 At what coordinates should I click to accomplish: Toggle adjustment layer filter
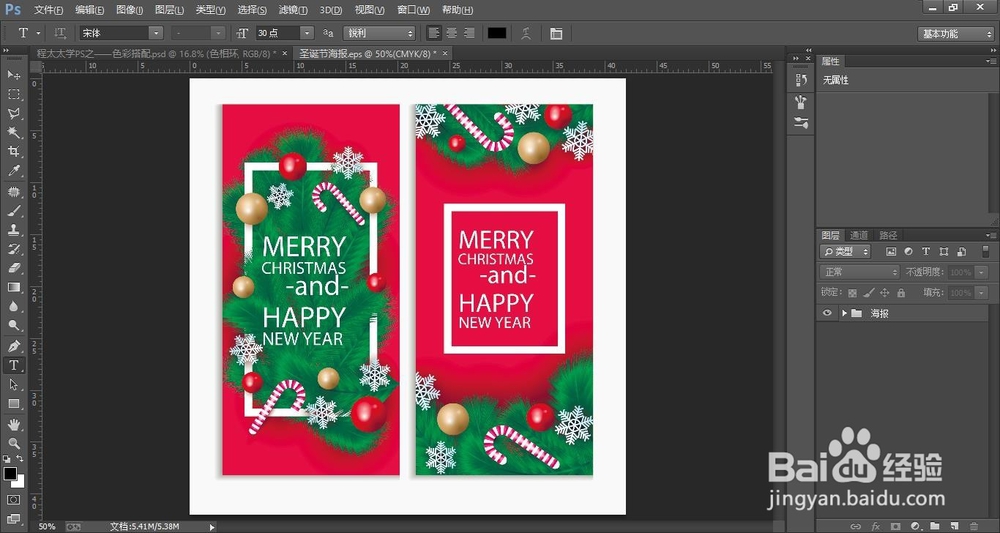[x=908, y=252]
